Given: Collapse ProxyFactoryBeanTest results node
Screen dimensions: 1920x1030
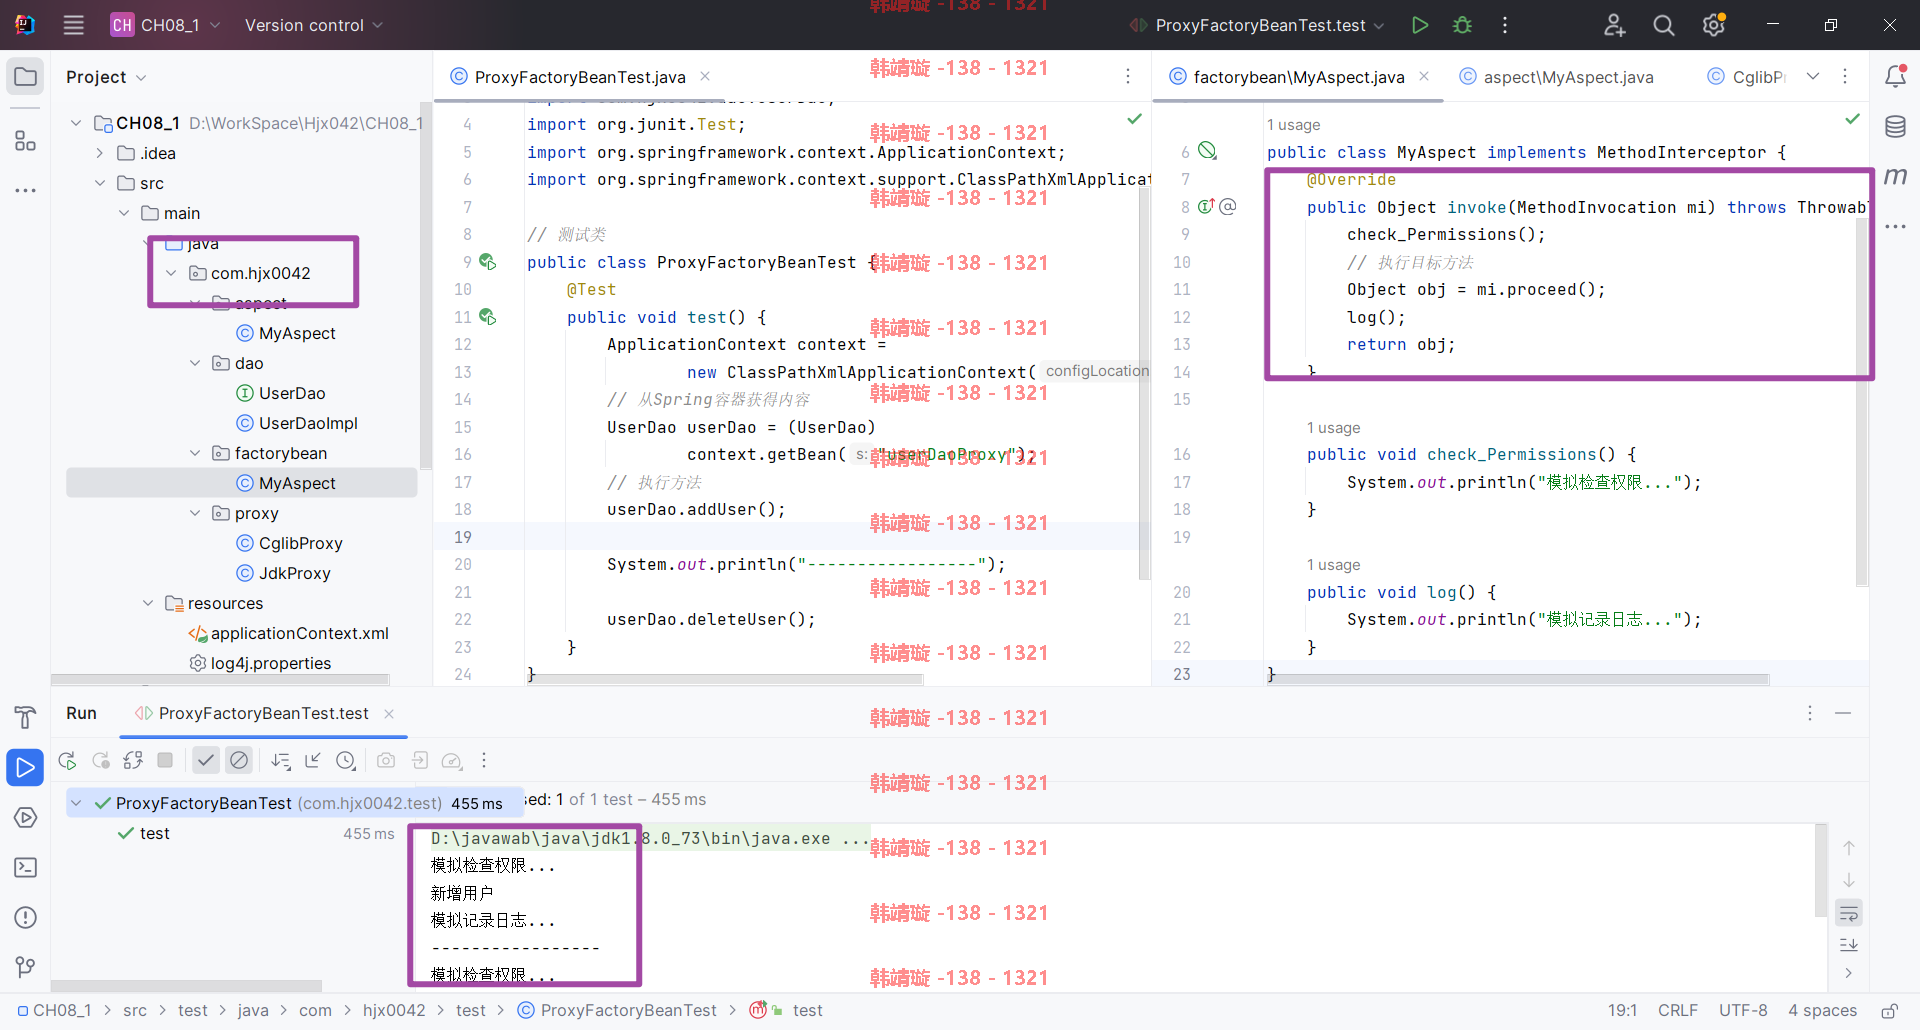Looking at the screenshot, I should tap(76, 803).
